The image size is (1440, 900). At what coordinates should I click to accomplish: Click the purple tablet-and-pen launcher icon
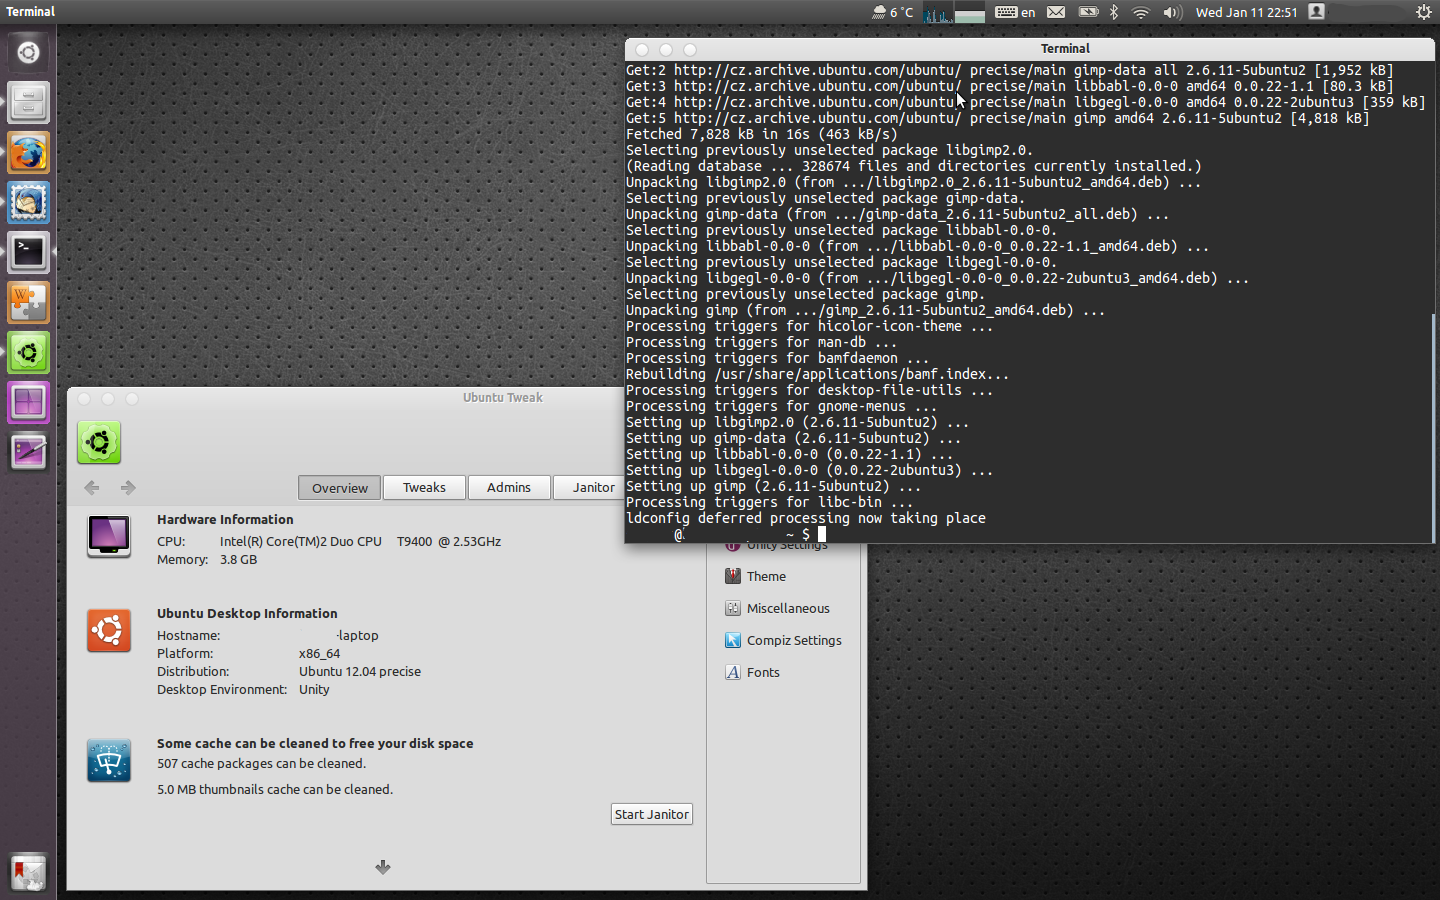28,453
